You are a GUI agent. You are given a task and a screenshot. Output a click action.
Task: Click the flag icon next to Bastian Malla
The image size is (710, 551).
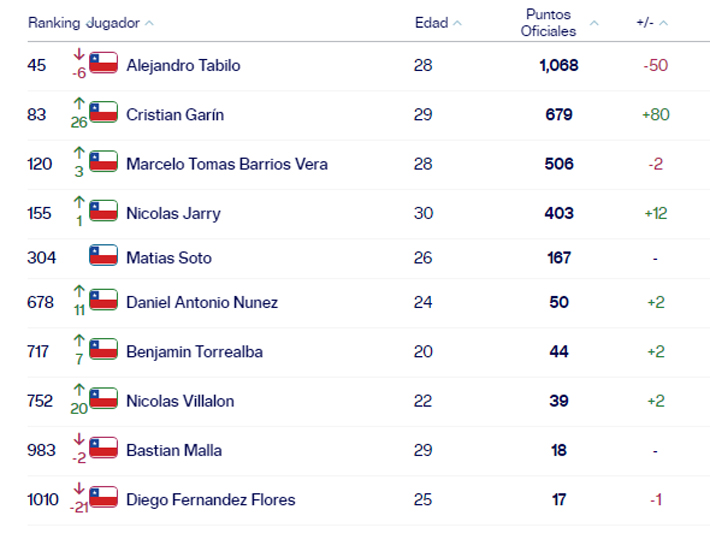pos(103,449)
